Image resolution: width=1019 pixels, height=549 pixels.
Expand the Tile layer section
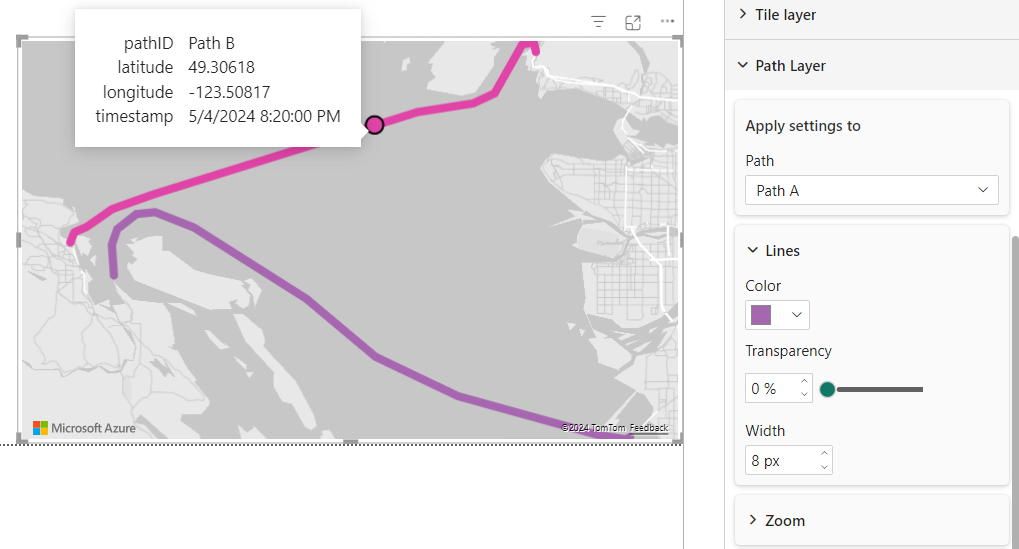coord(743,15)
